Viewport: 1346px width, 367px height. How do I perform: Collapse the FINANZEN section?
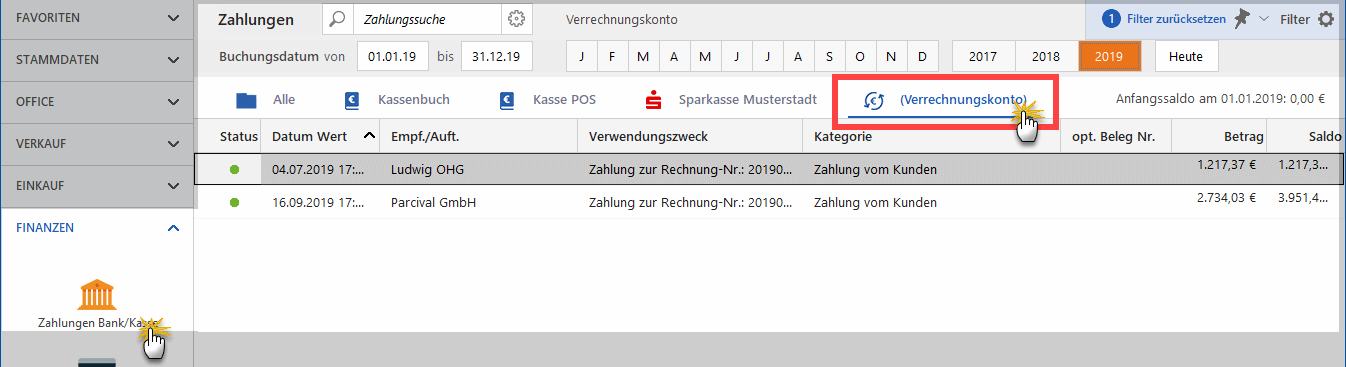point(174,228)
